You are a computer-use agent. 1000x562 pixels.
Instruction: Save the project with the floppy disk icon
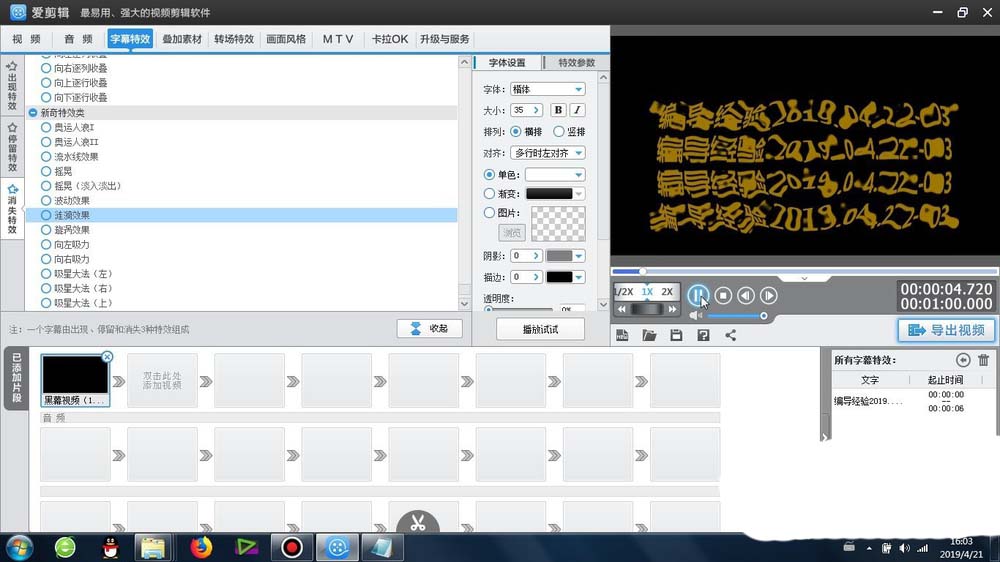pyautogui.click(x=676, y=336)
